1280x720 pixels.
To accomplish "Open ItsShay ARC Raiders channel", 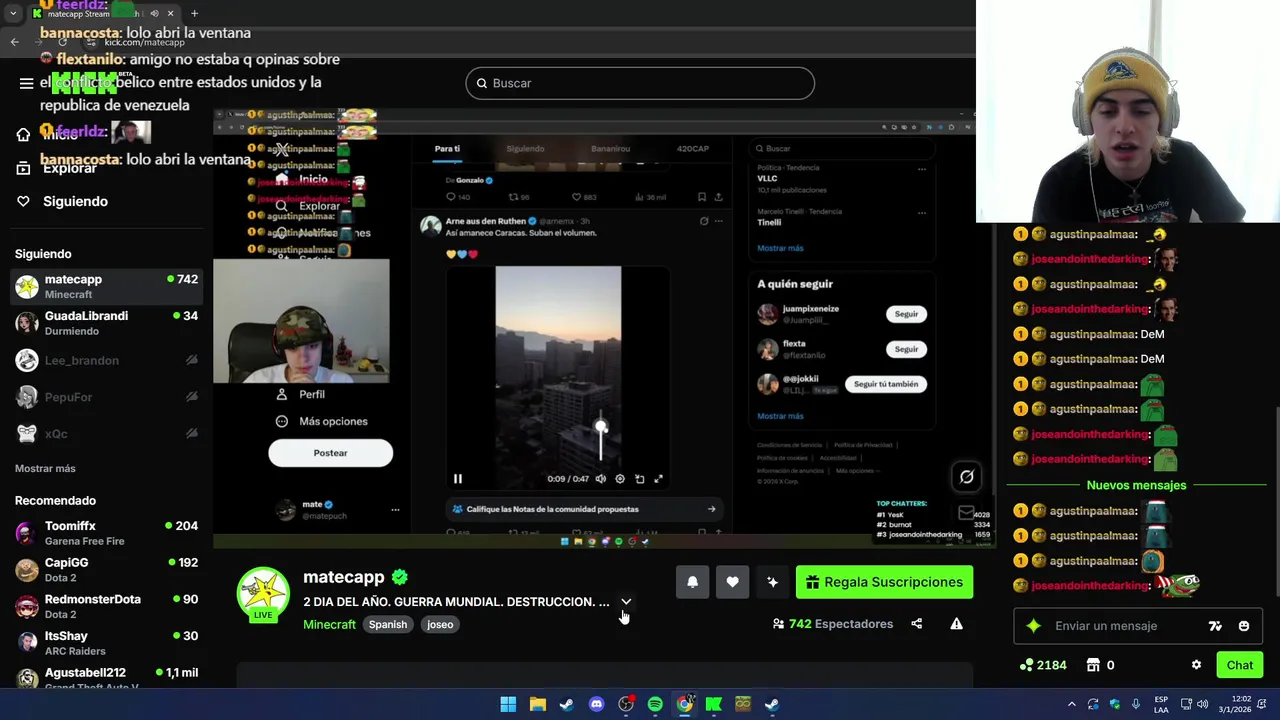I will (x=107, y=643).
